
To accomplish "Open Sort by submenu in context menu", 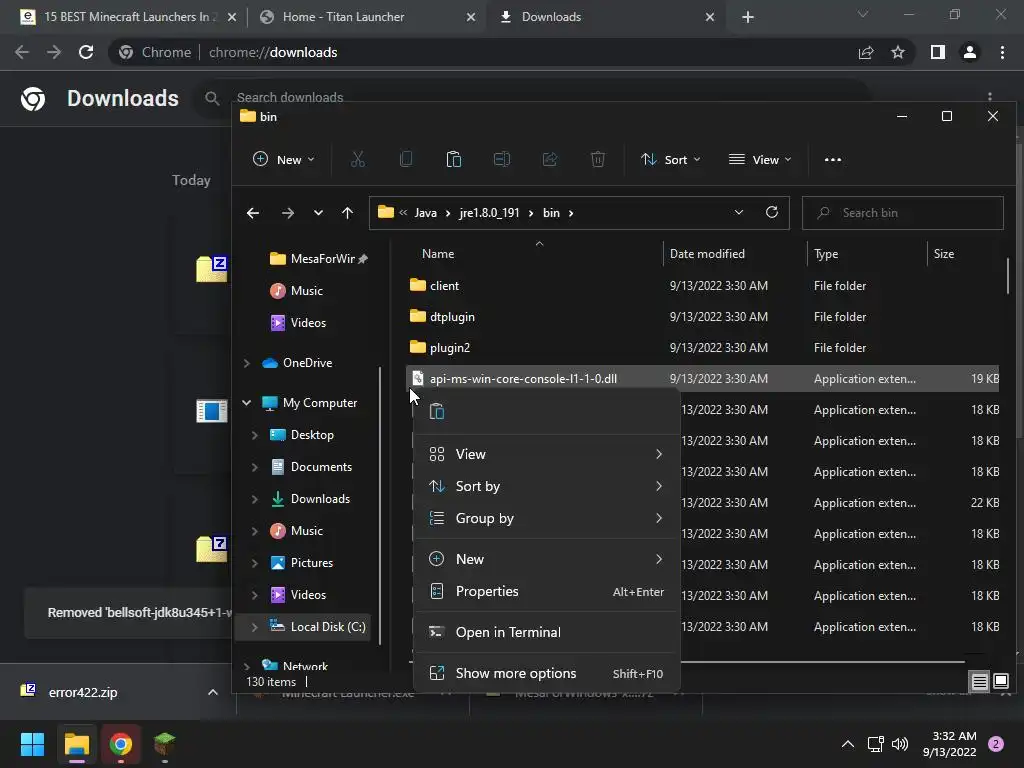I will pos(546,486).
